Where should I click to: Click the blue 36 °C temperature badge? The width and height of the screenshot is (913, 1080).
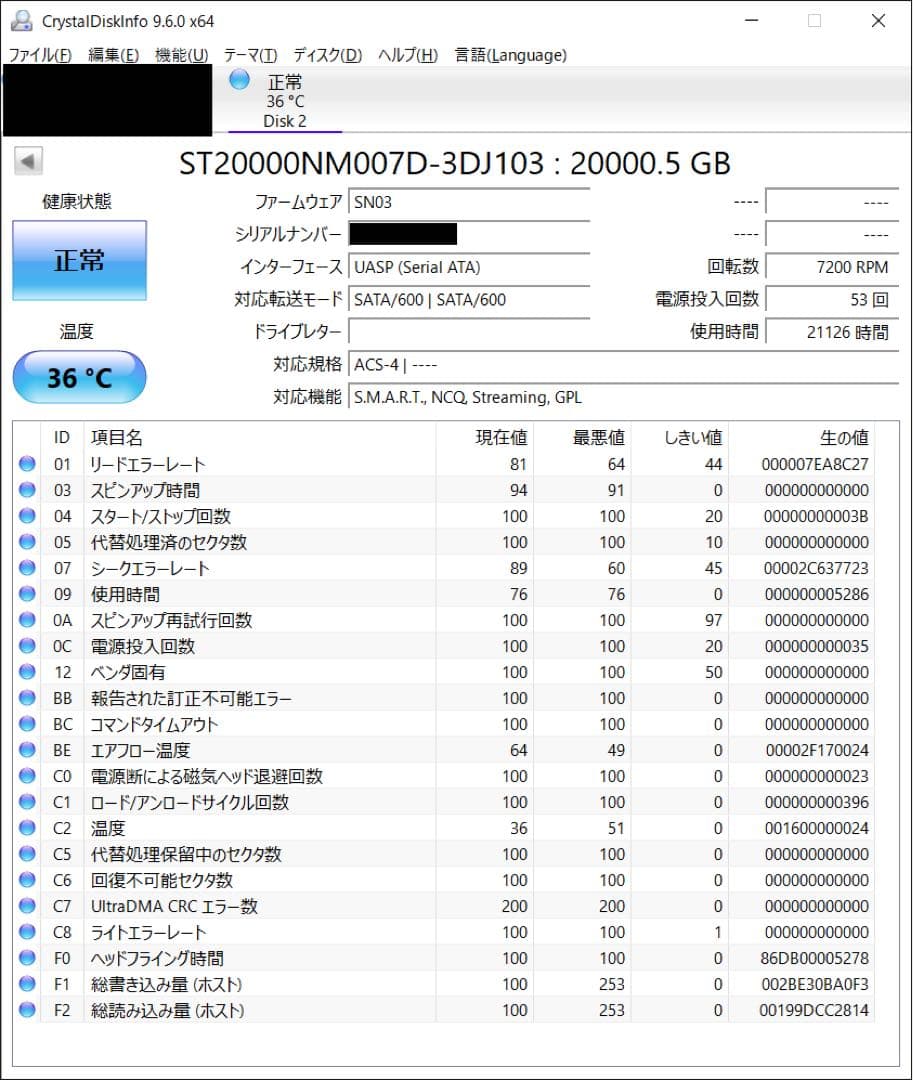coord(78,378)
